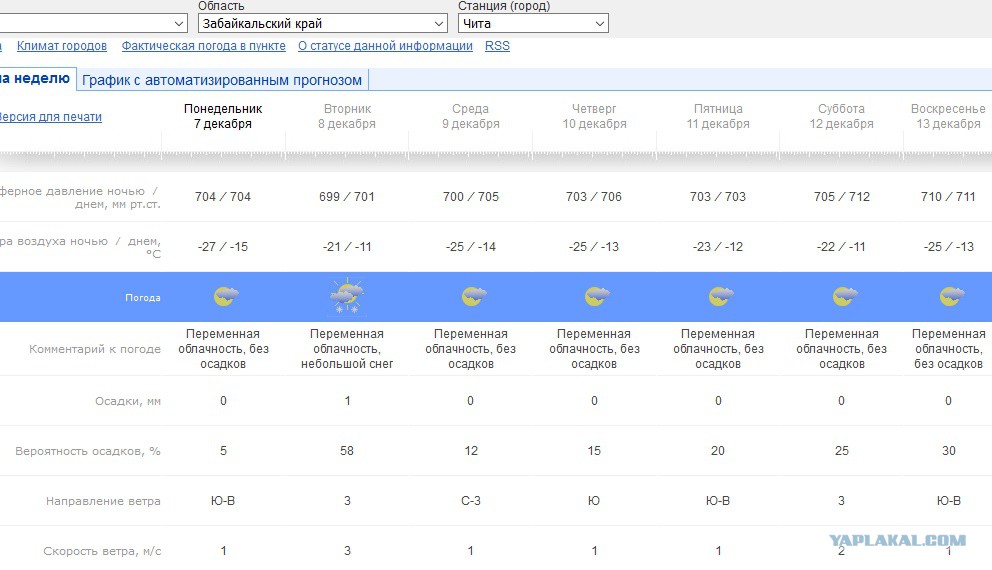Click pressure value 705 / 712
992x570 pixels.
click(x=841, y=197)
